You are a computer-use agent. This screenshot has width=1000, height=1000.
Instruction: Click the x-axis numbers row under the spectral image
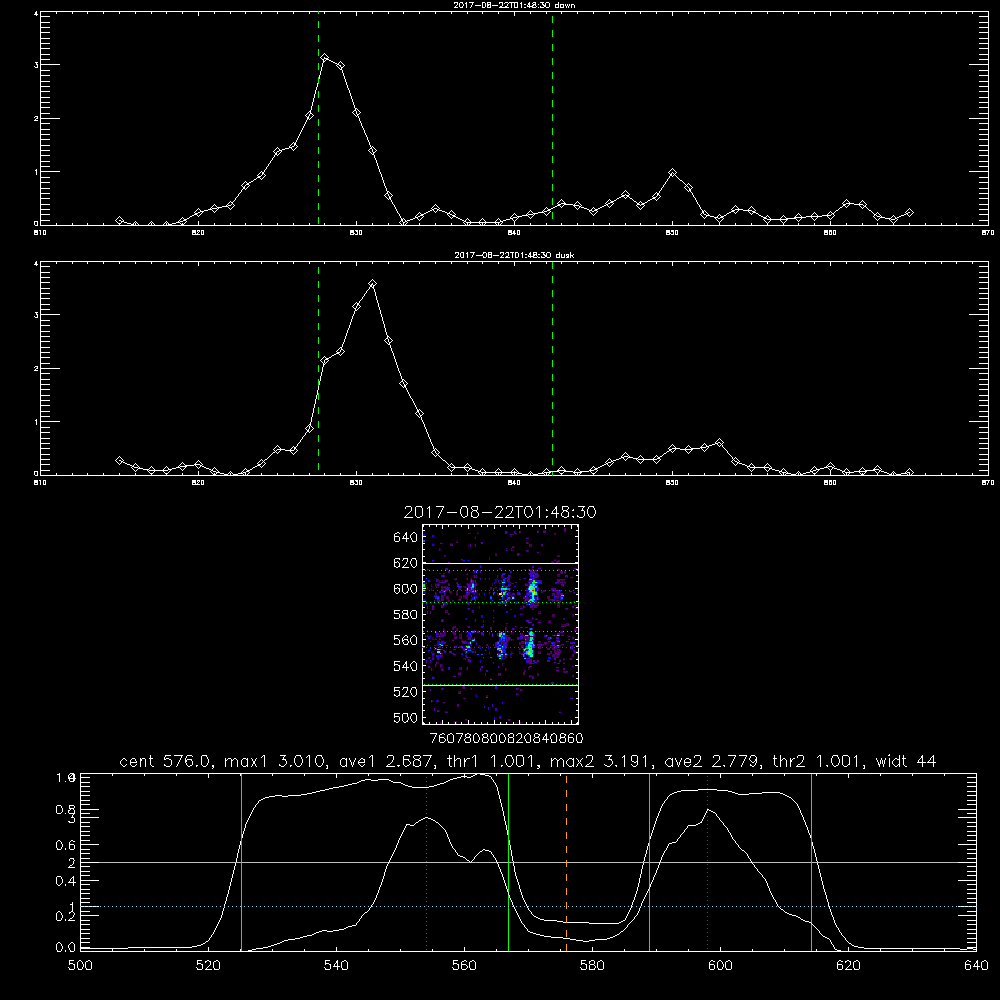click(506, 739)
